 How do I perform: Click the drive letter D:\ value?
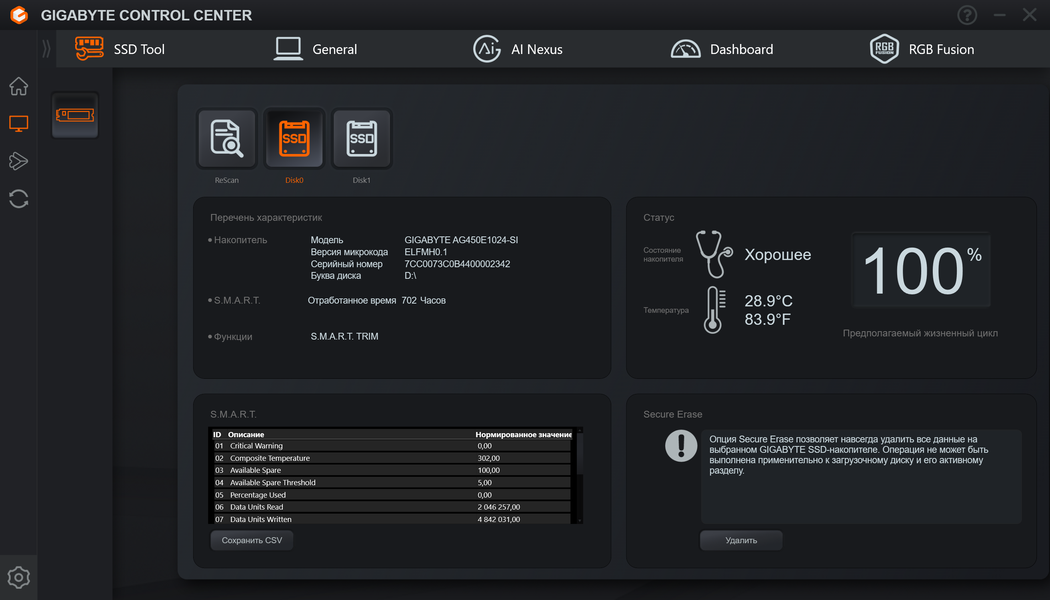point(410,276)
